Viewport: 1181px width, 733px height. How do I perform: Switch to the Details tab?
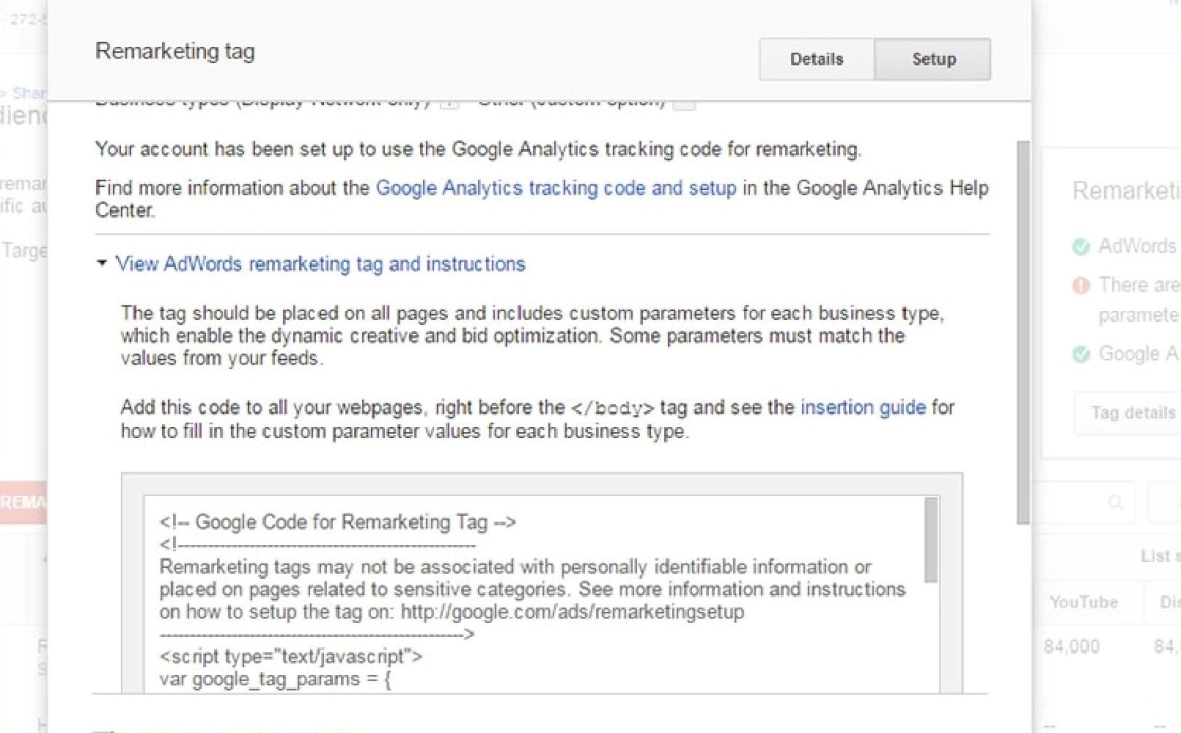click(x=816, y=59)
